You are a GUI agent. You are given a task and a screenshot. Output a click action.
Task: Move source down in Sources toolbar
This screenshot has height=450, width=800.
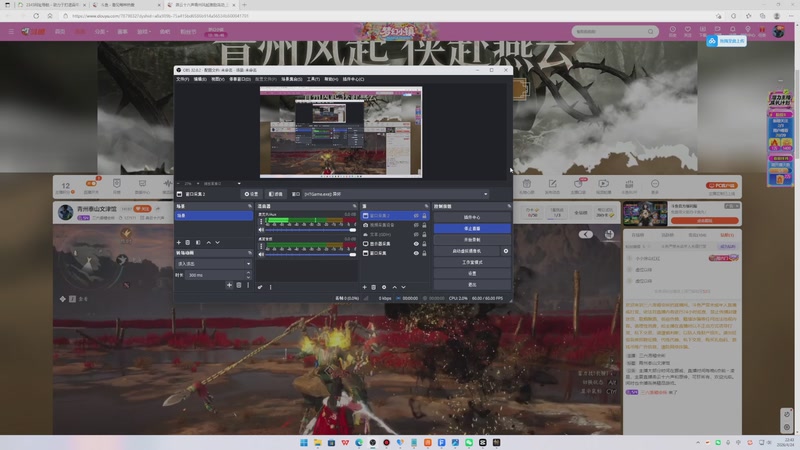pyautogui.click(x=404, y=287)
